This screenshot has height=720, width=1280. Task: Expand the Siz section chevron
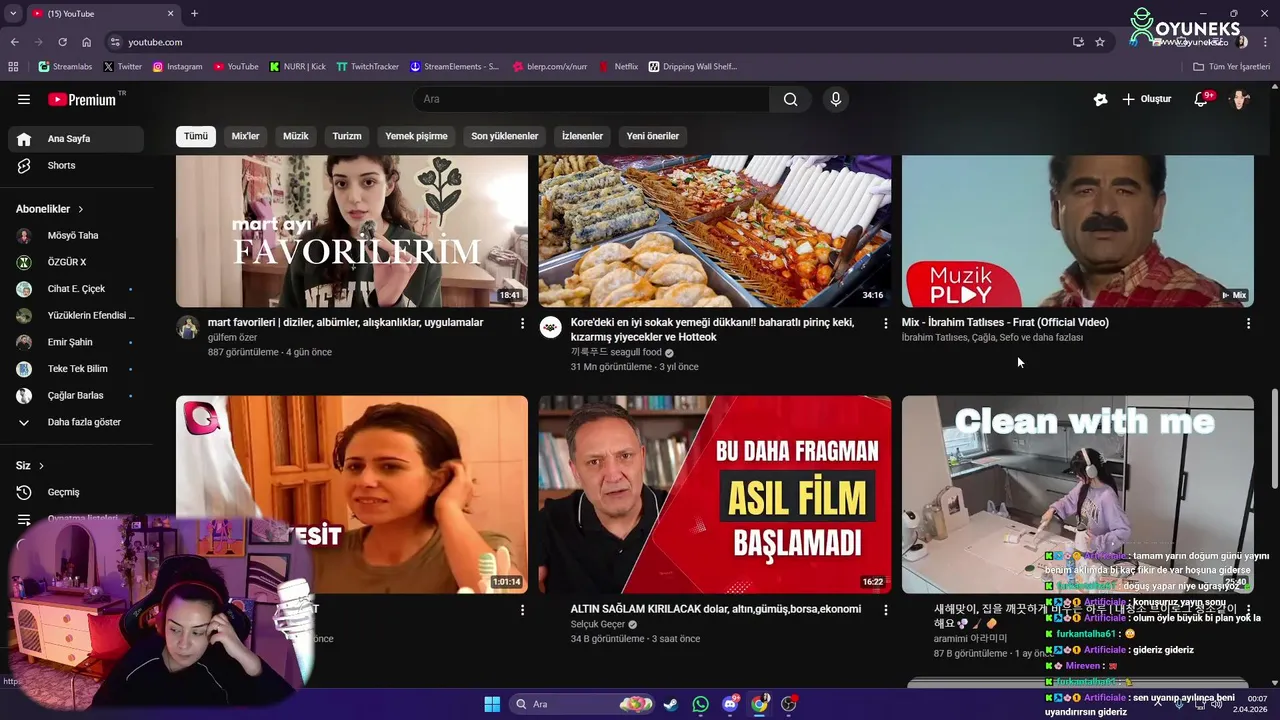click(x=41, y=466)
